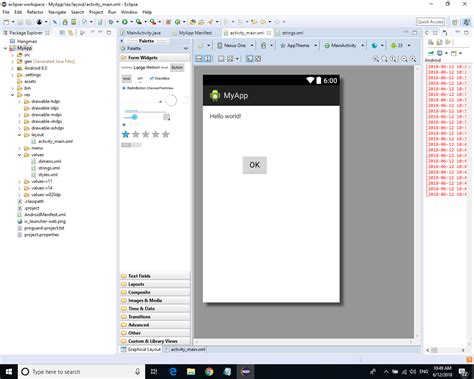This screenshot has width=474, height=379.
Task: Click the Quick Access search field
Action: pos(430,22)
